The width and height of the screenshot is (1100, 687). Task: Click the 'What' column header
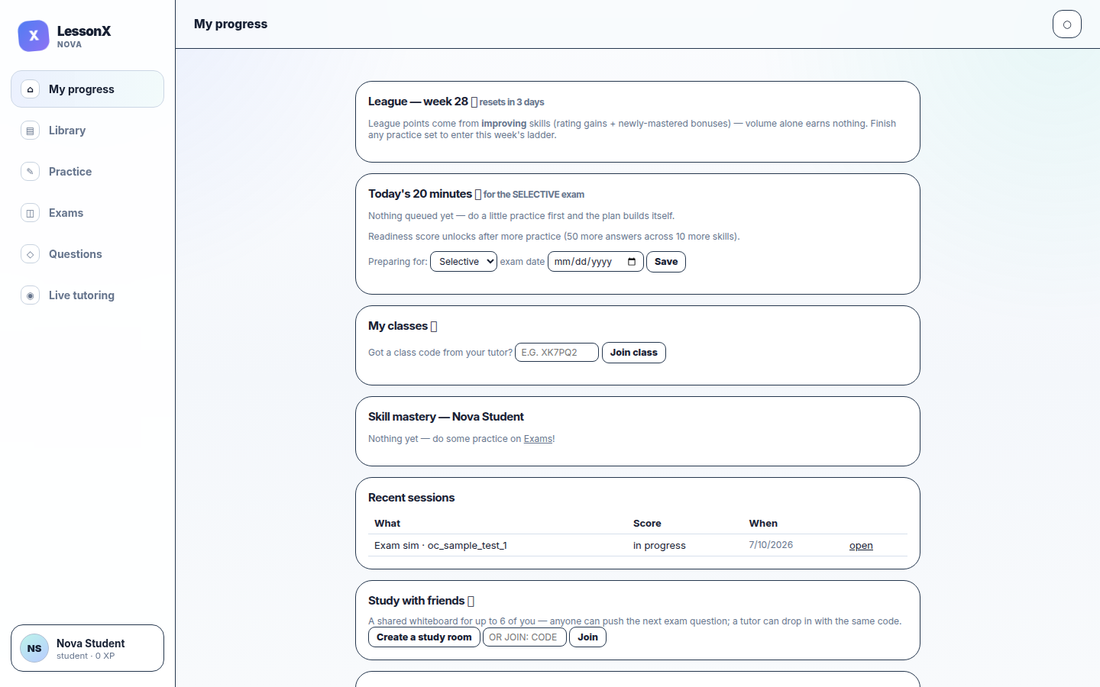[387, 523]
